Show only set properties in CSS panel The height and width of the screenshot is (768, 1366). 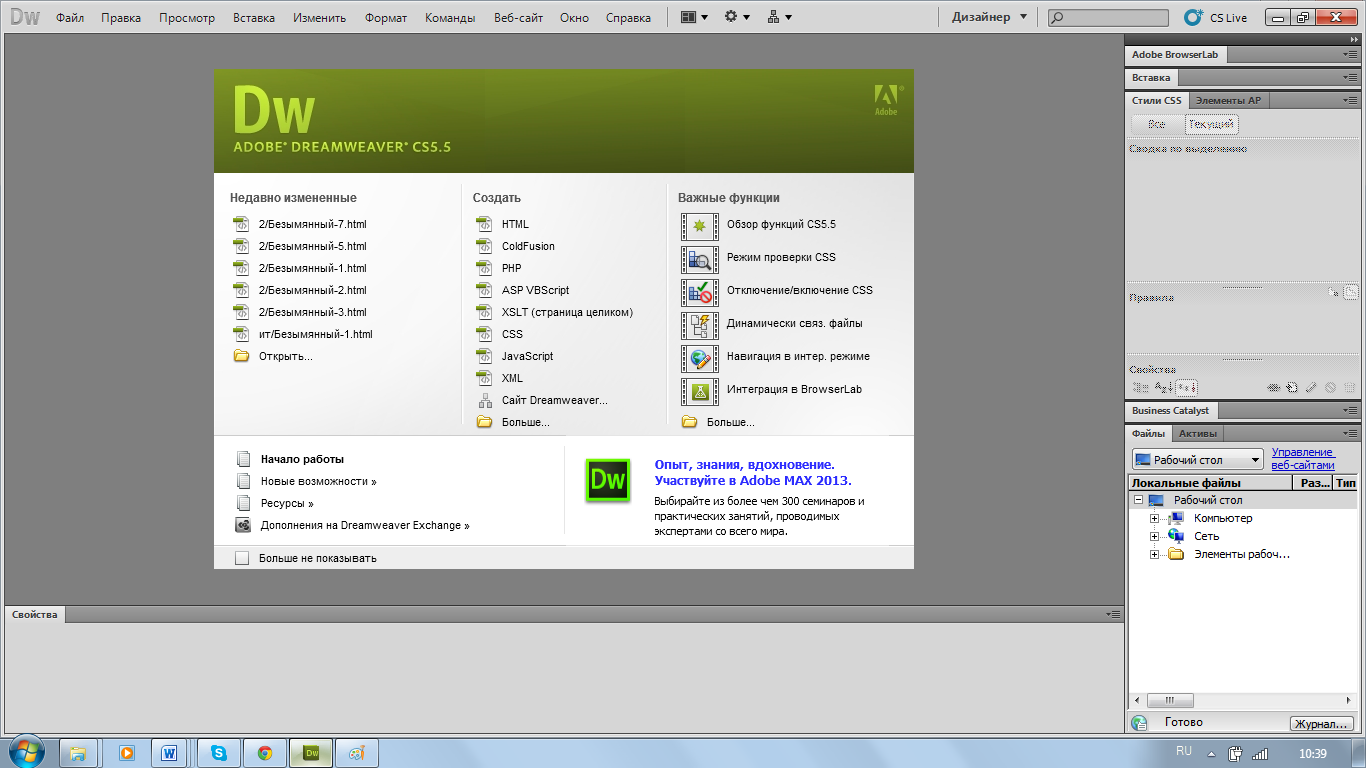pos(1186,387)
